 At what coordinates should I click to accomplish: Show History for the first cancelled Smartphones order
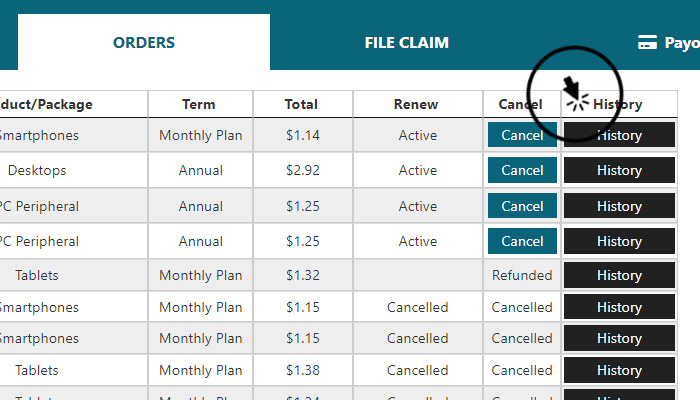[x=619, y=307]
